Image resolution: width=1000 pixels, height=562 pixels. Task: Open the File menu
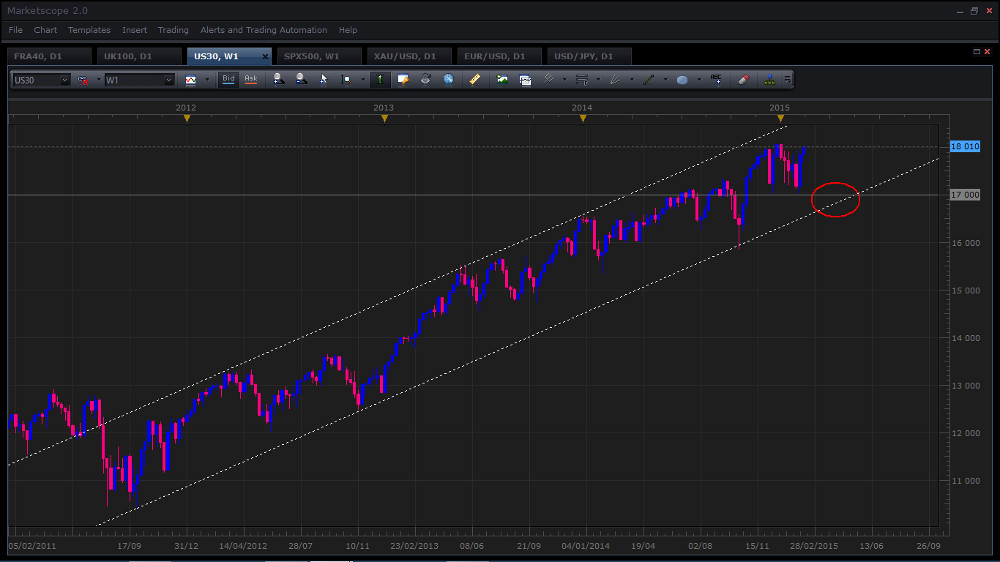15,30
